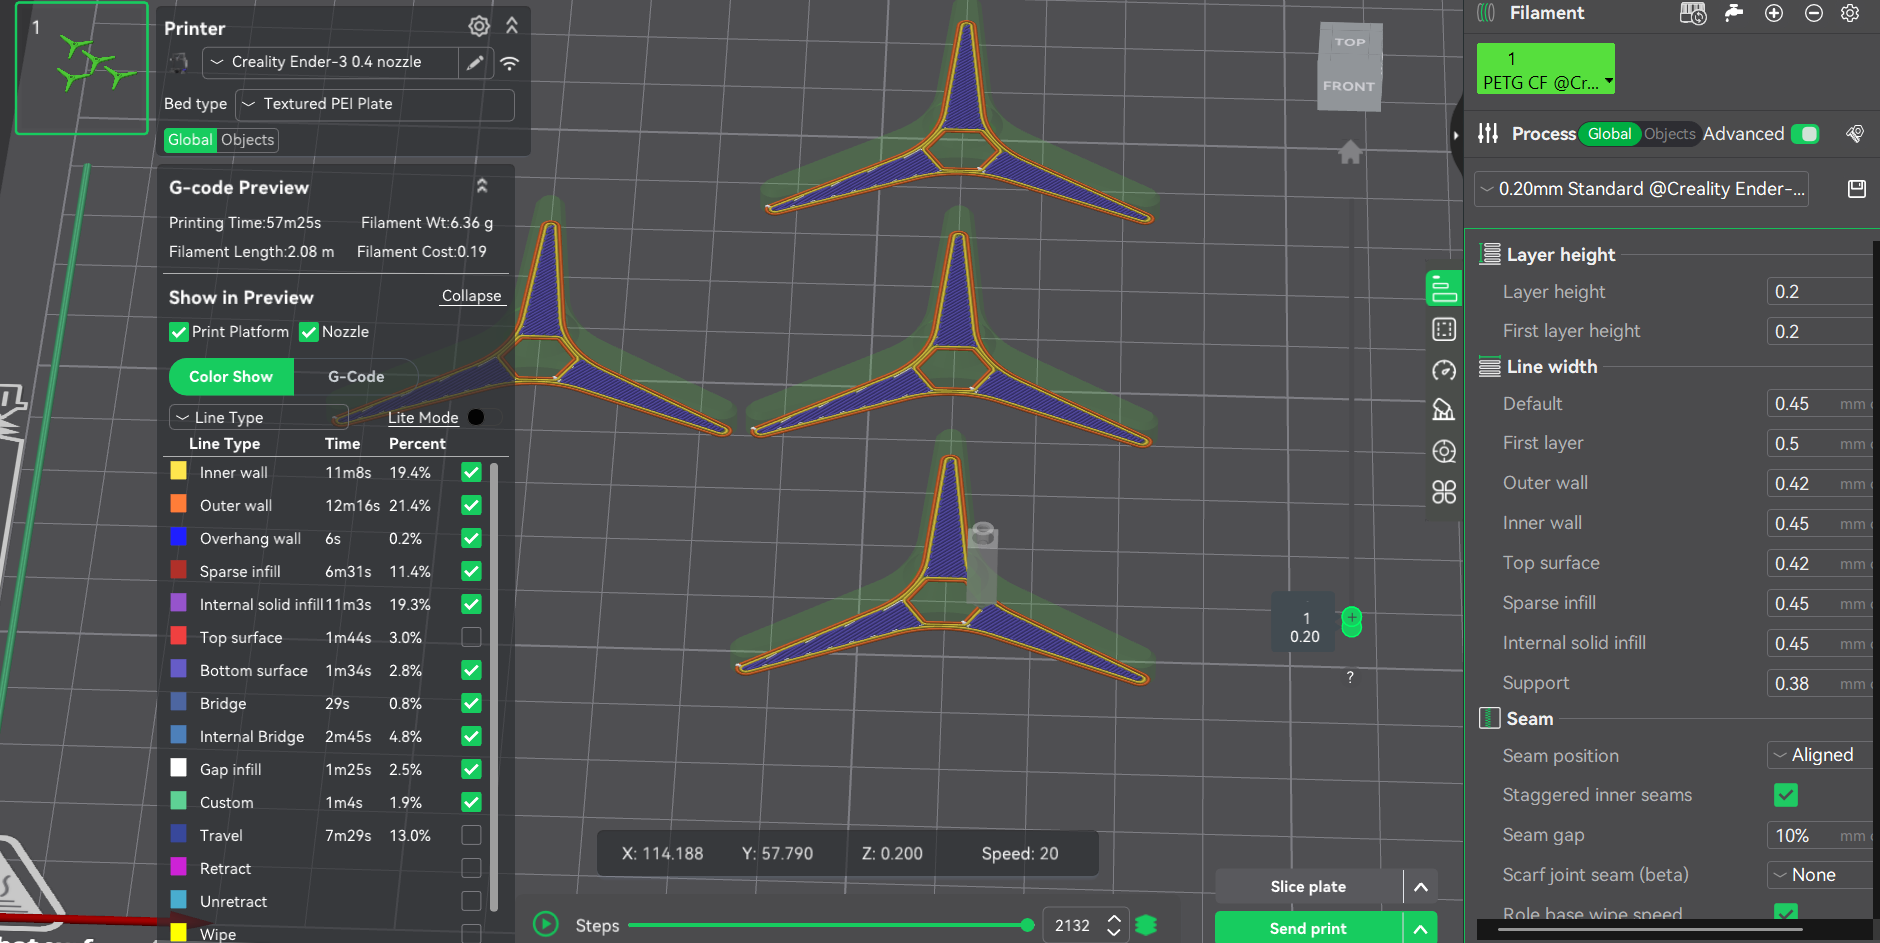Click the speedometer toolbar icon

1444,370
